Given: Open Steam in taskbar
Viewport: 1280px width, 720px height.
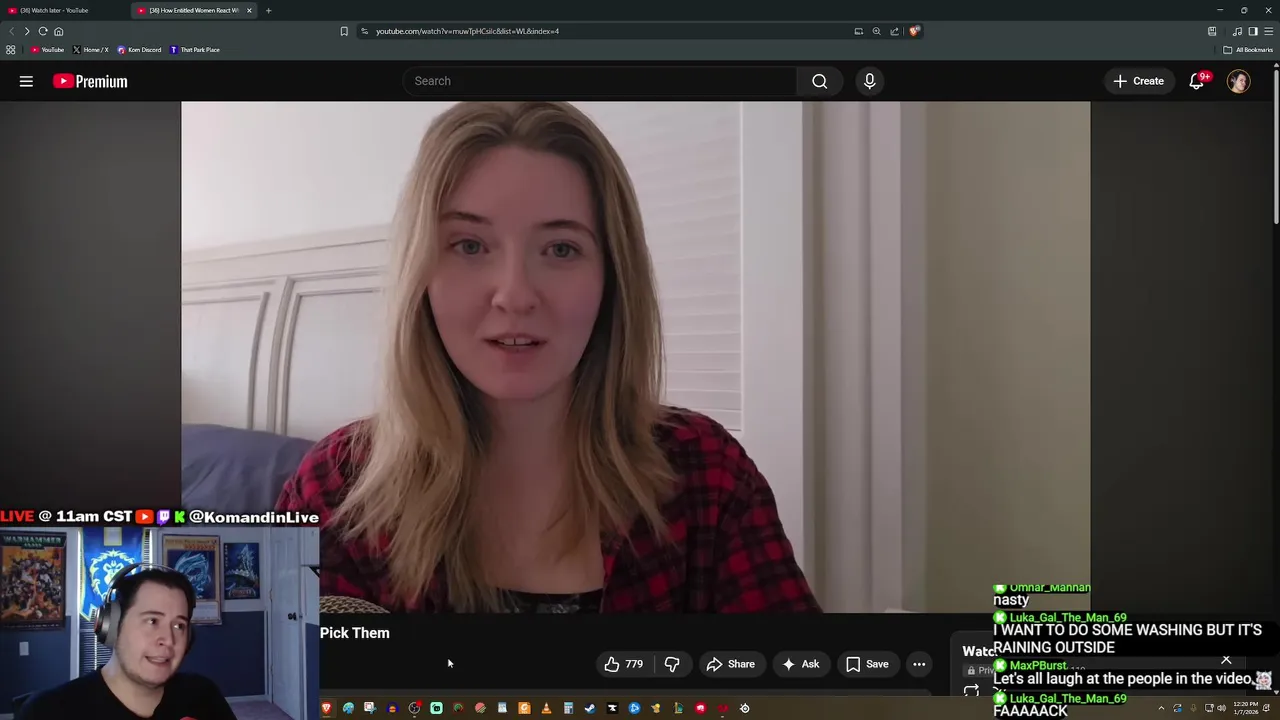Looking at the screenshot, I should [590, 708].
